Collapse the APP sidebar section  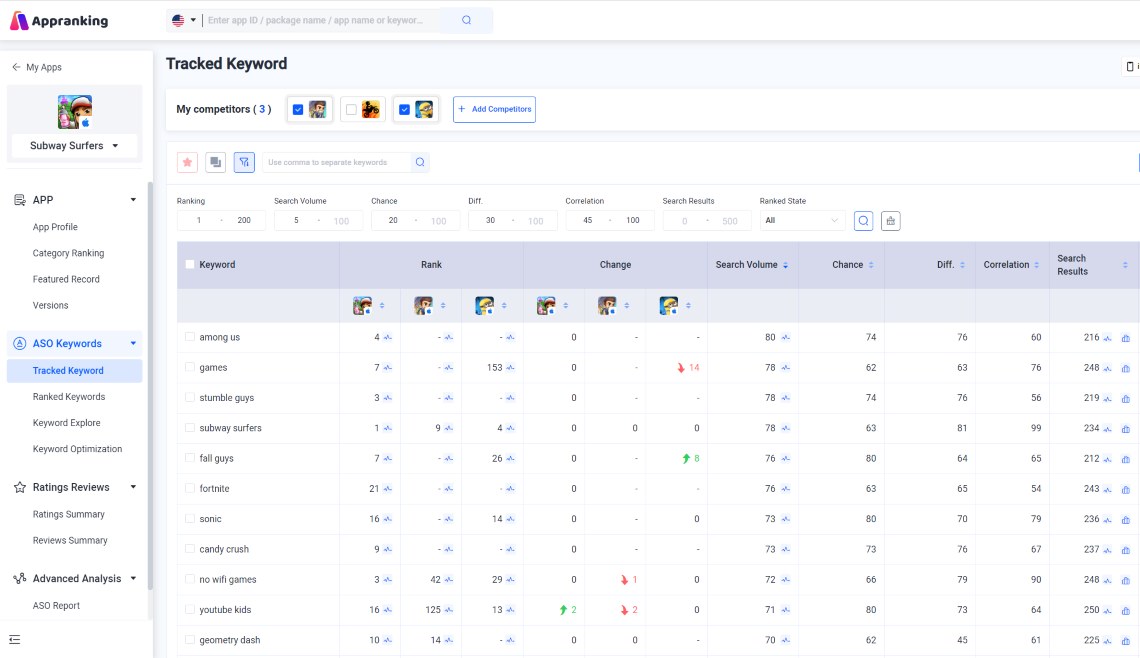(x=133, y=200)
